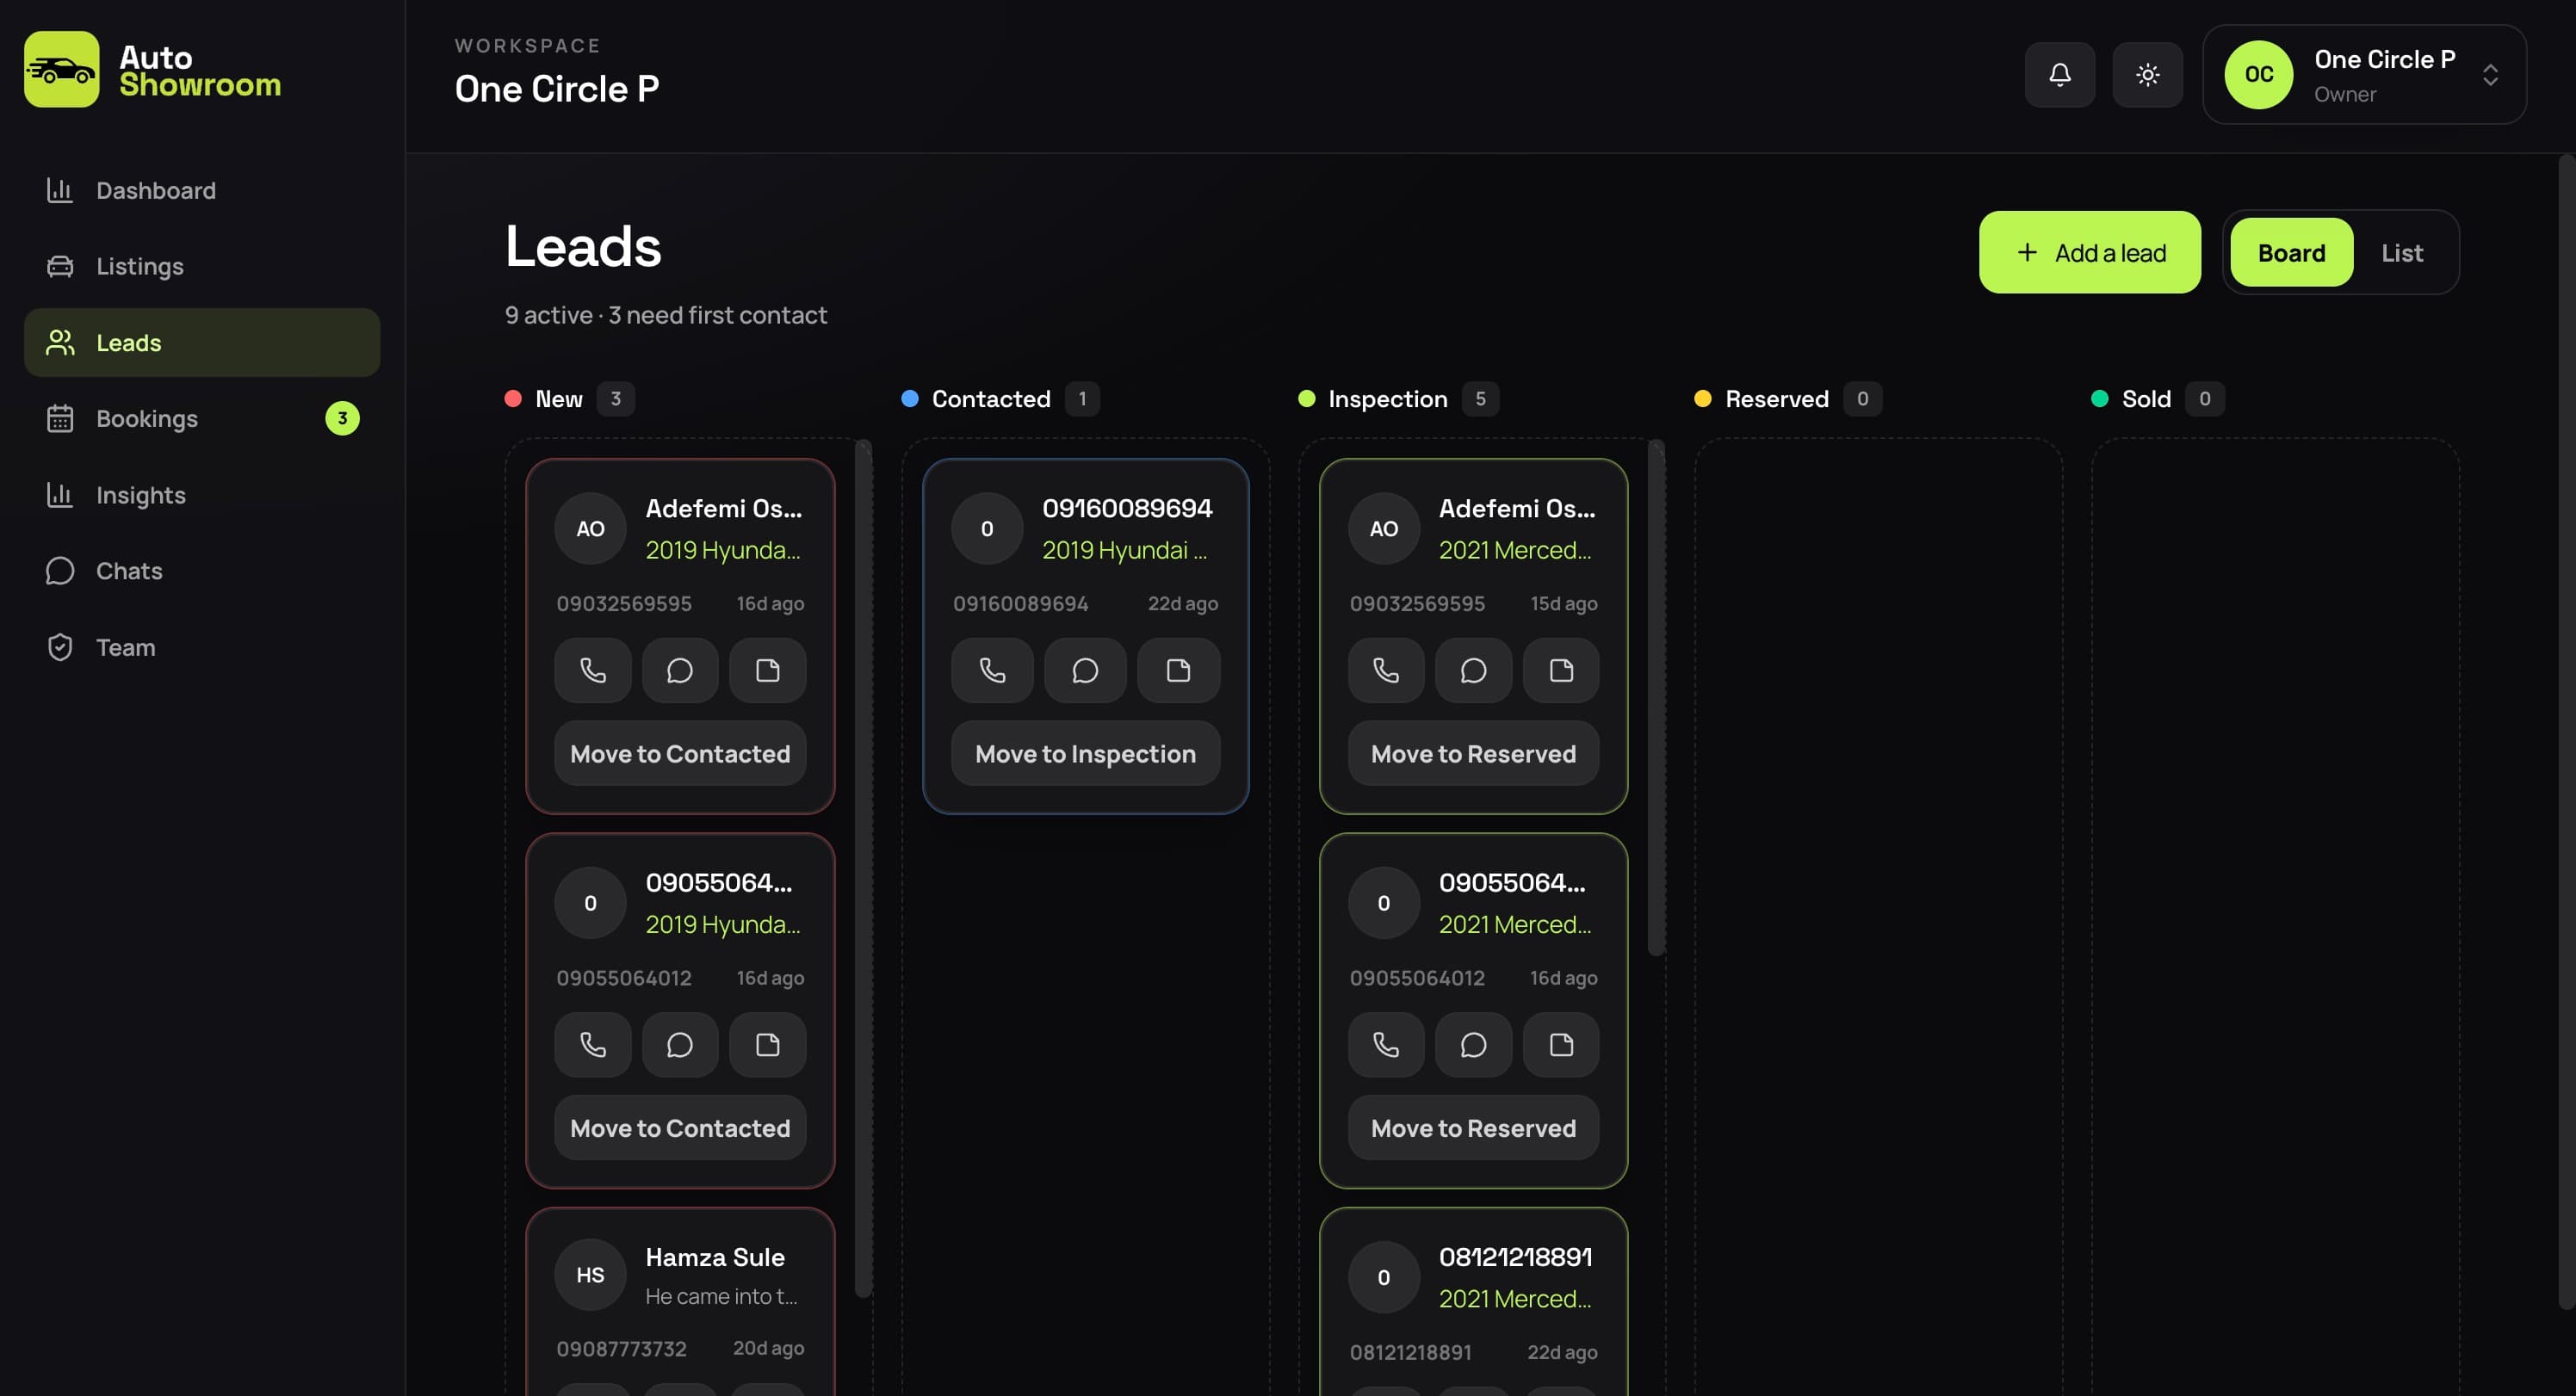Click "9 active · 3 need first contact" subtitle
The height and width of the screenshot is (1396, 2576).
(x=665, y=315)
